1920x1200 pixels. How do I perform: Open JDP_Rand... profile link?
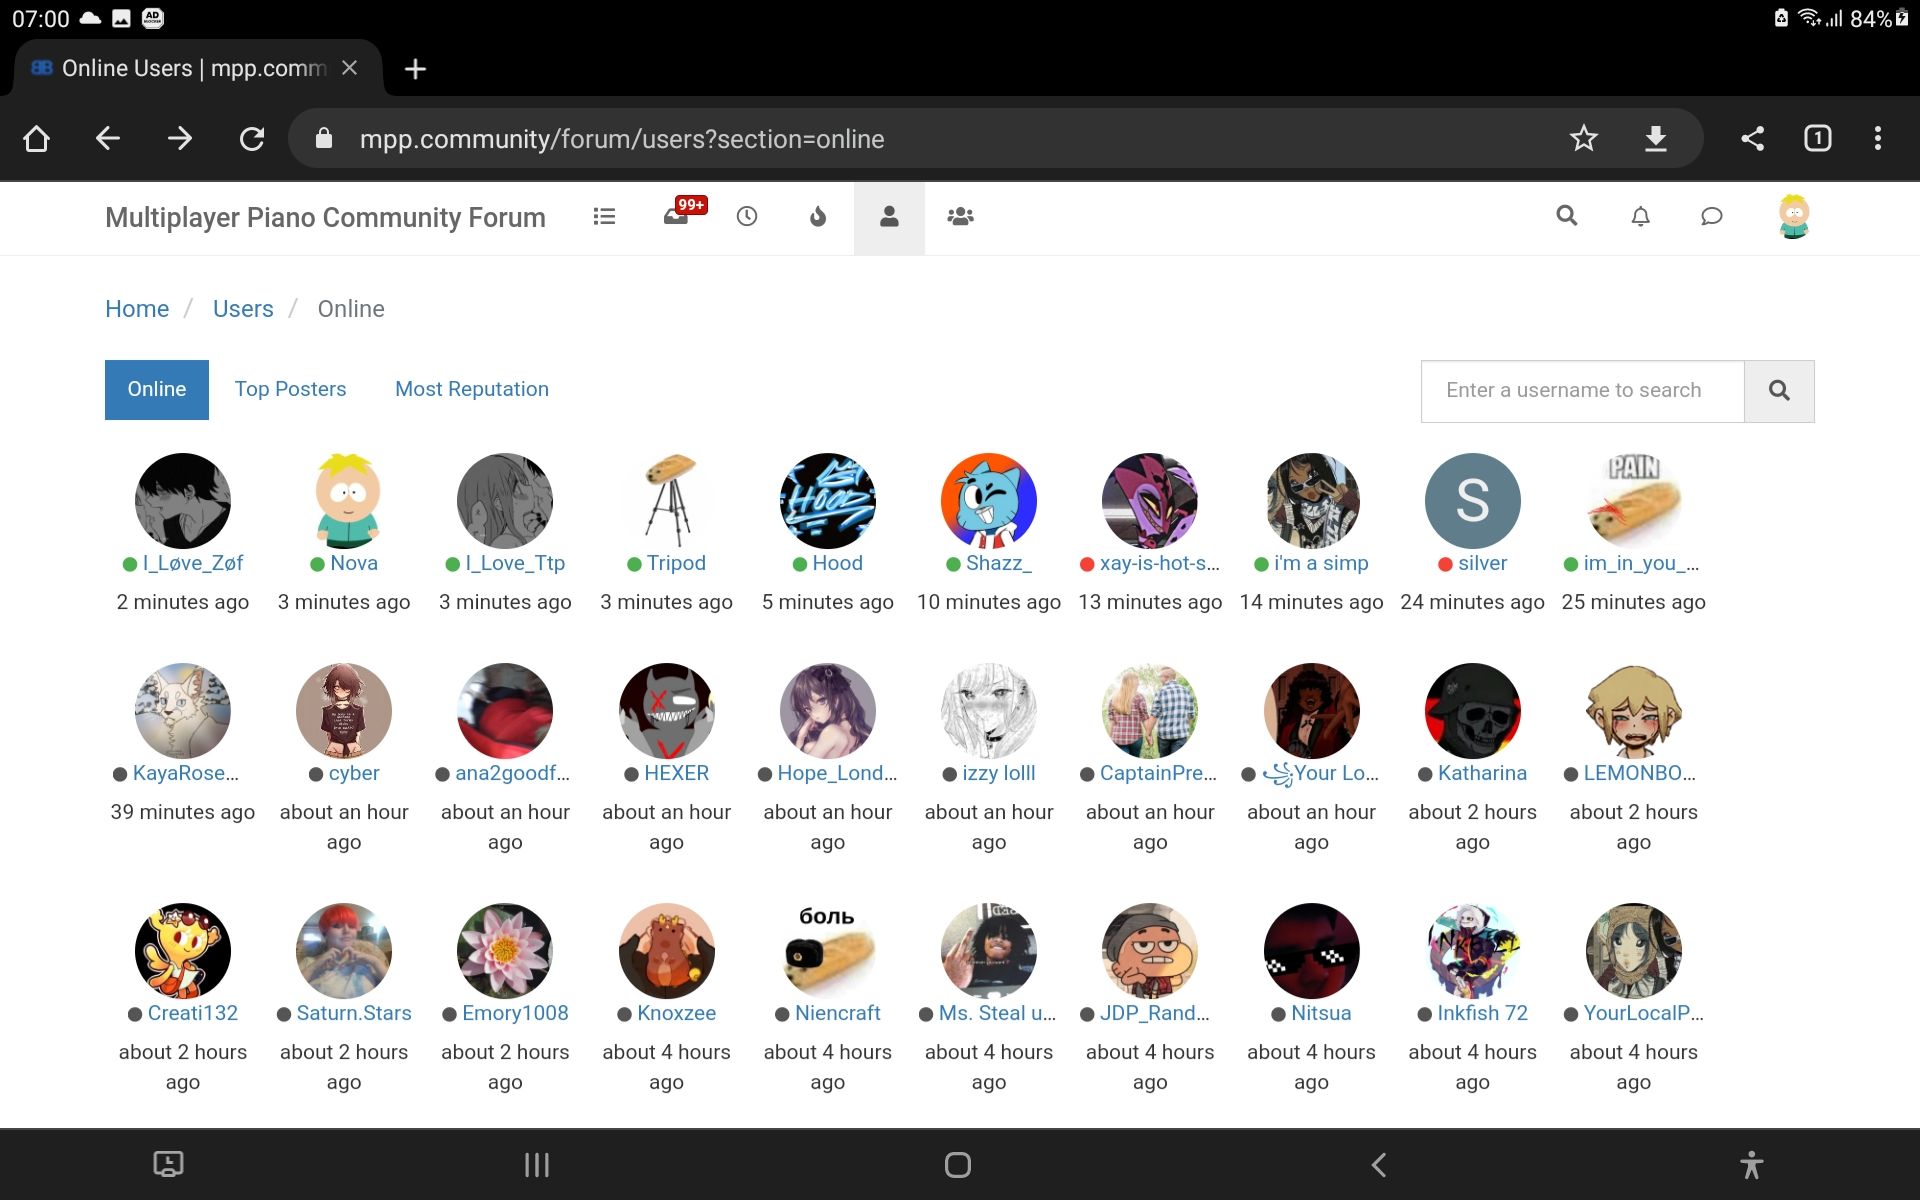[1154, 1013]
